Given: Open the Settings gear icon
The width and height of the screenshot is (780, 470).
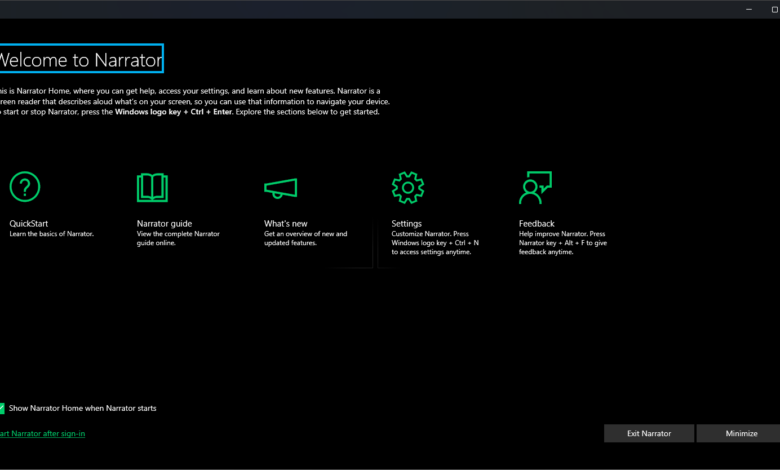Looking at the screenshot, I should [408, 188].
